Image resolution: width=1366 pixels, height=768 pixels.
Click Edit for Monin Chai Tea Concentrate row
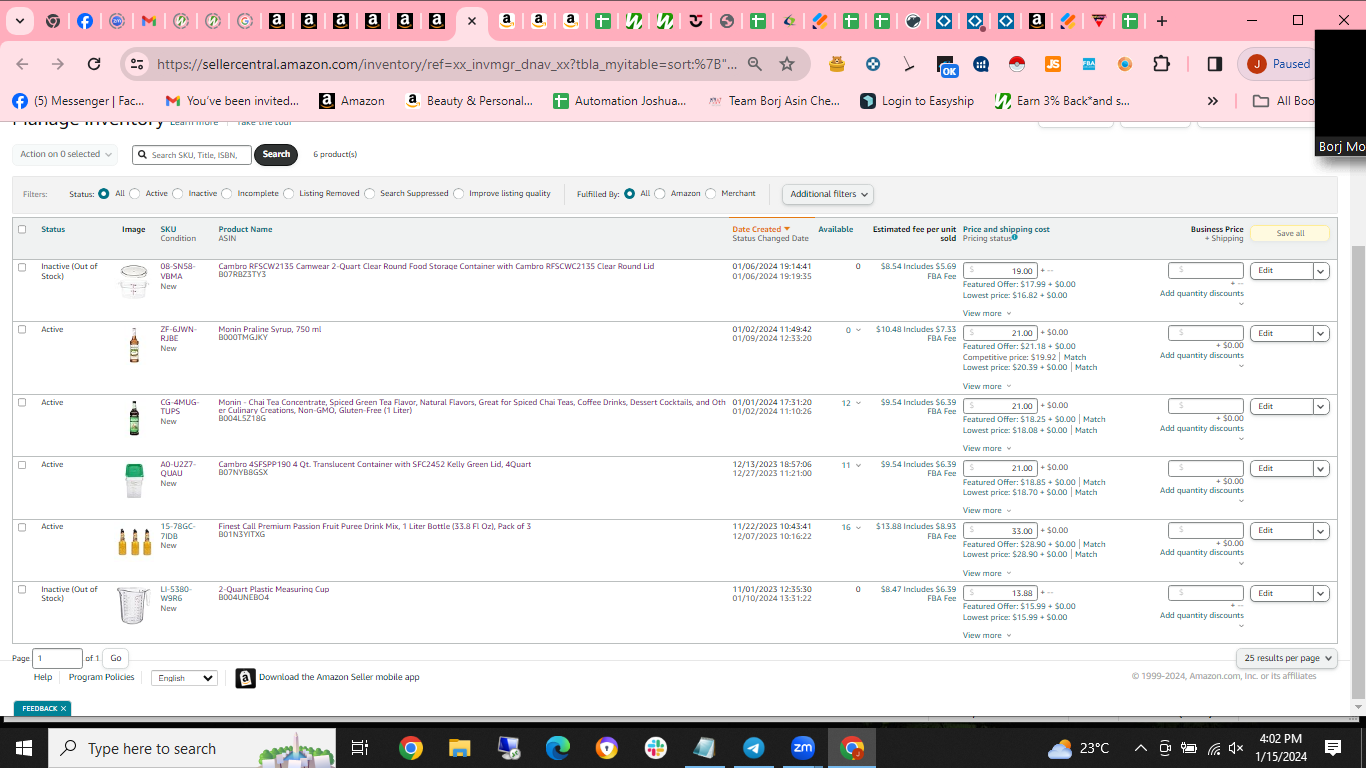[1281, 406]
